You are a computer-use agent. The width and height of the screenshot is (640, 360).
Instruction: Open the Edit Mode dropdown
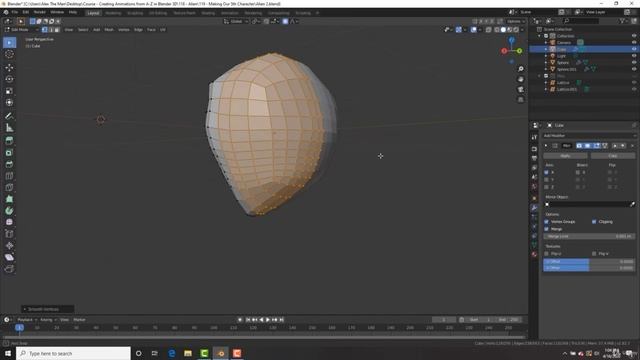(21, 30)
